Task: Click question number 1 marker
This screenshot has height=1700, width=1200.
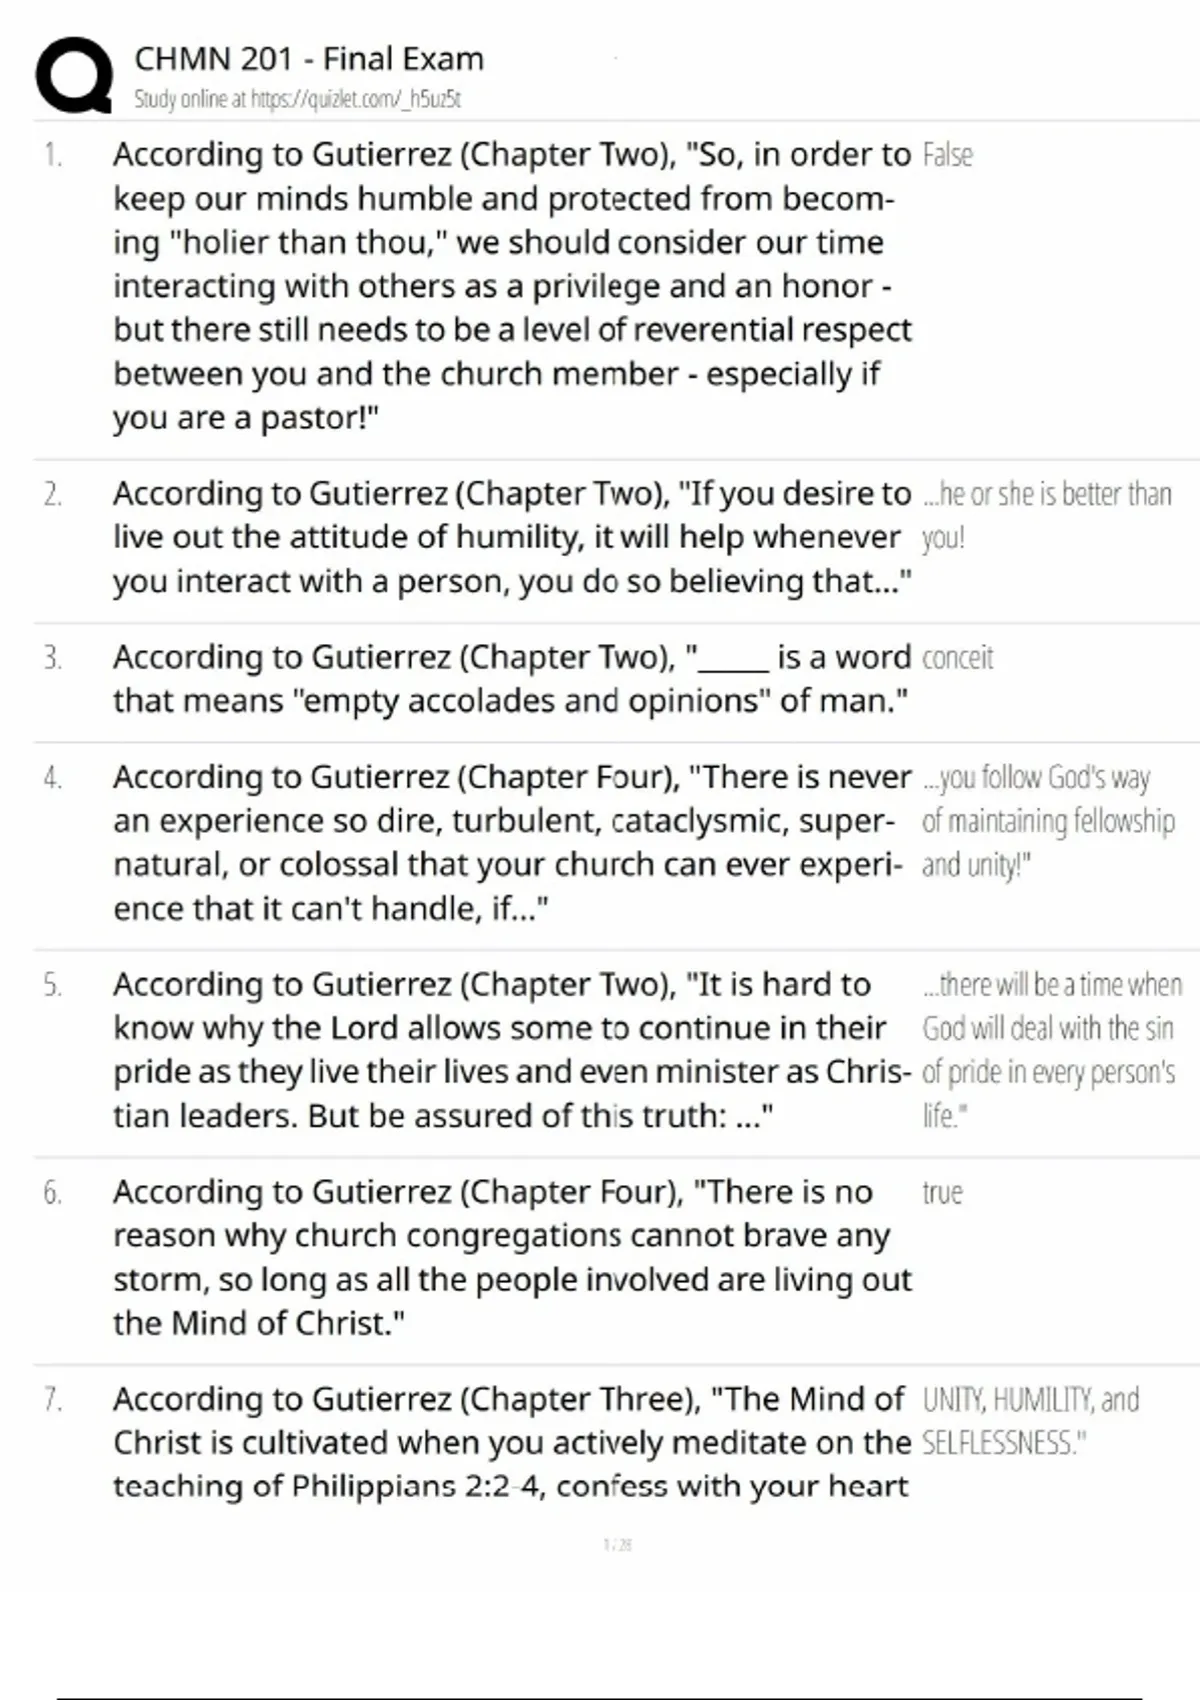Action: pyautogui.click(x=53, y=155)
